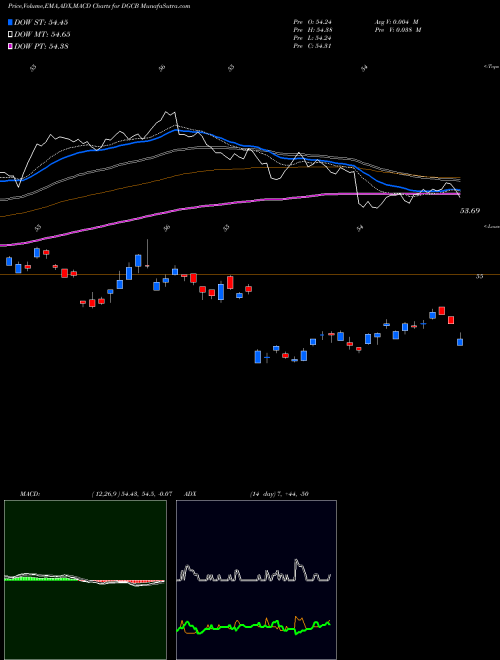500x660 pixels.
Task: Click the chart title mentioning DGCB MunafaSutra.com
Action: point(99,6)
